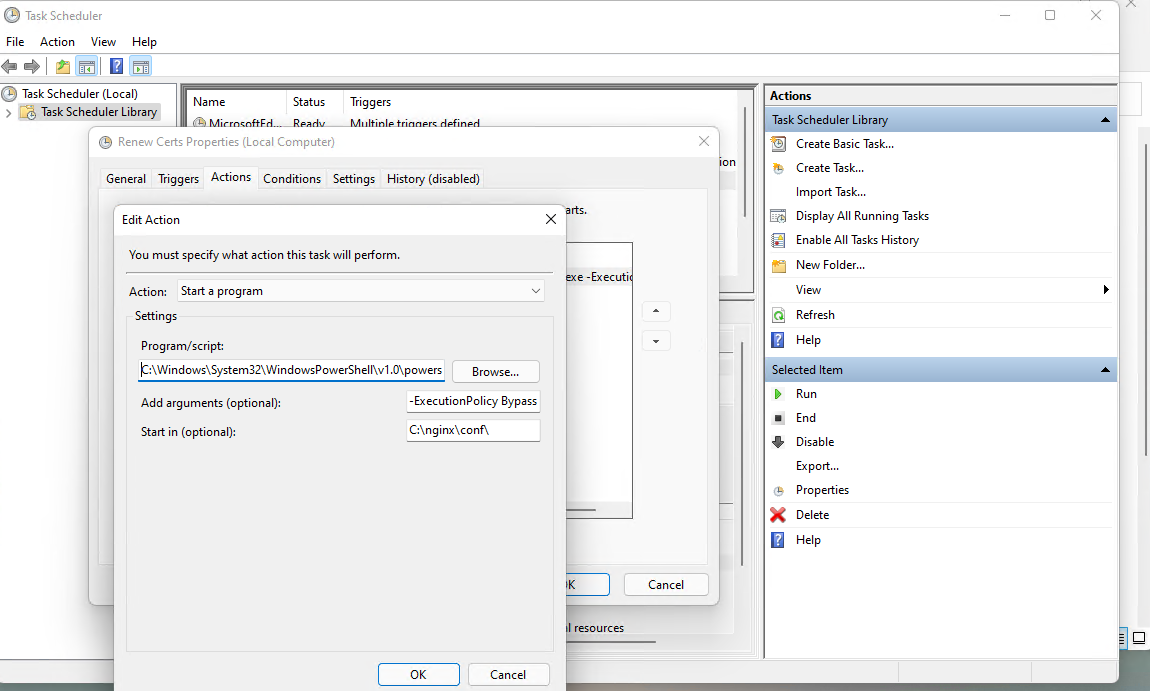The height and width of the screenshot is (691, 1150).
Task: Switch to the Triggers tab
Action: (x=178, y=179)
